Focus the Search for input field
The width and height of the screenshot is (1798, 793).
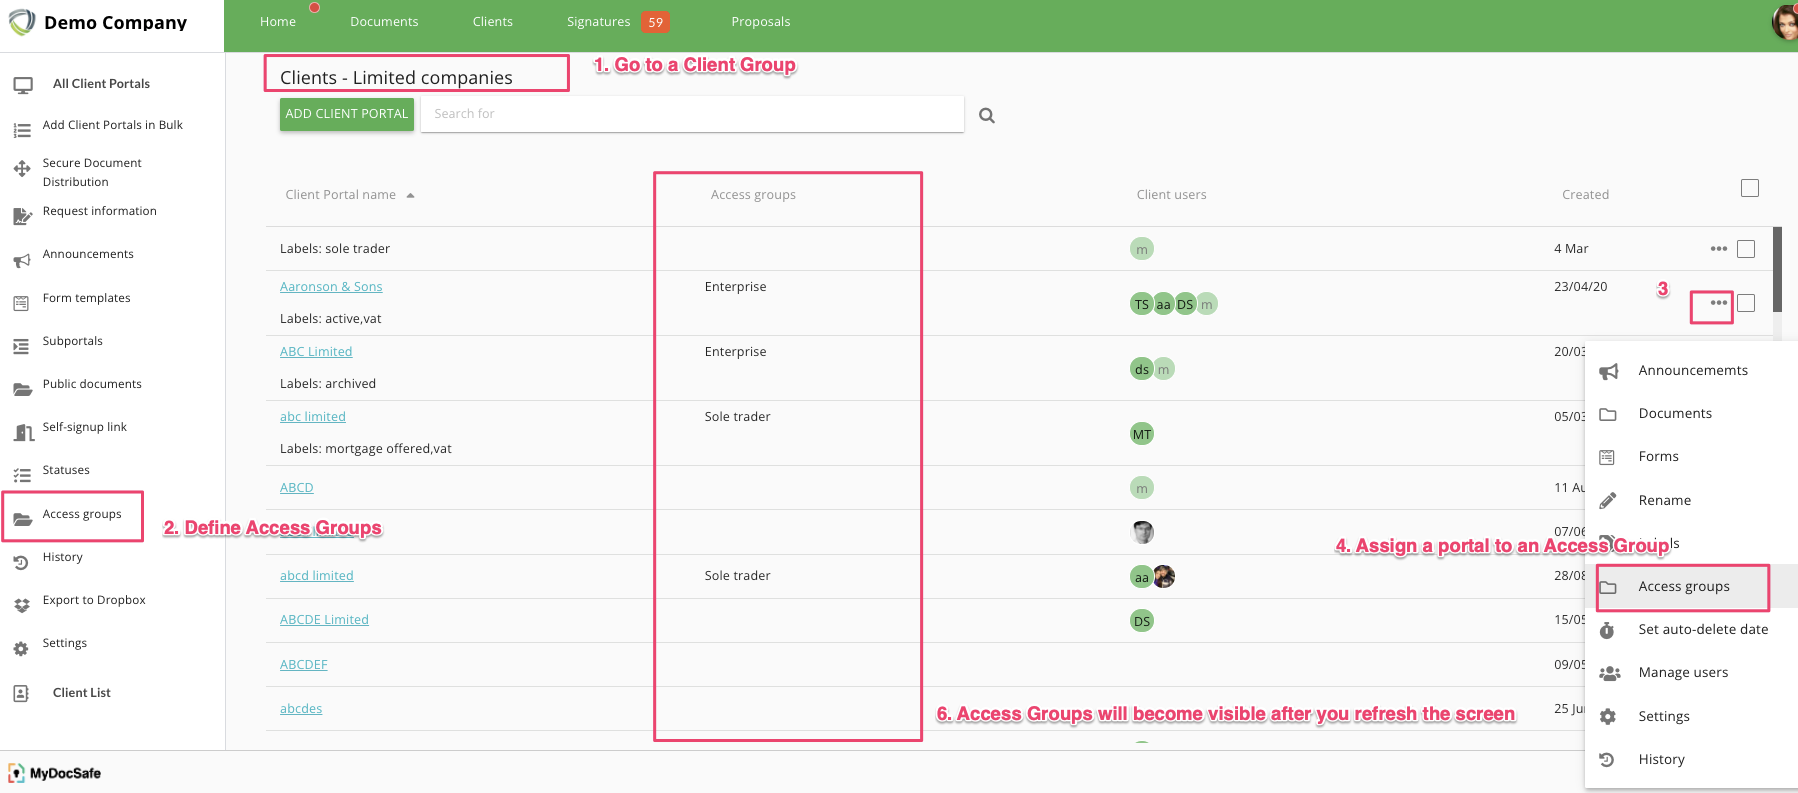pos(692,114)
